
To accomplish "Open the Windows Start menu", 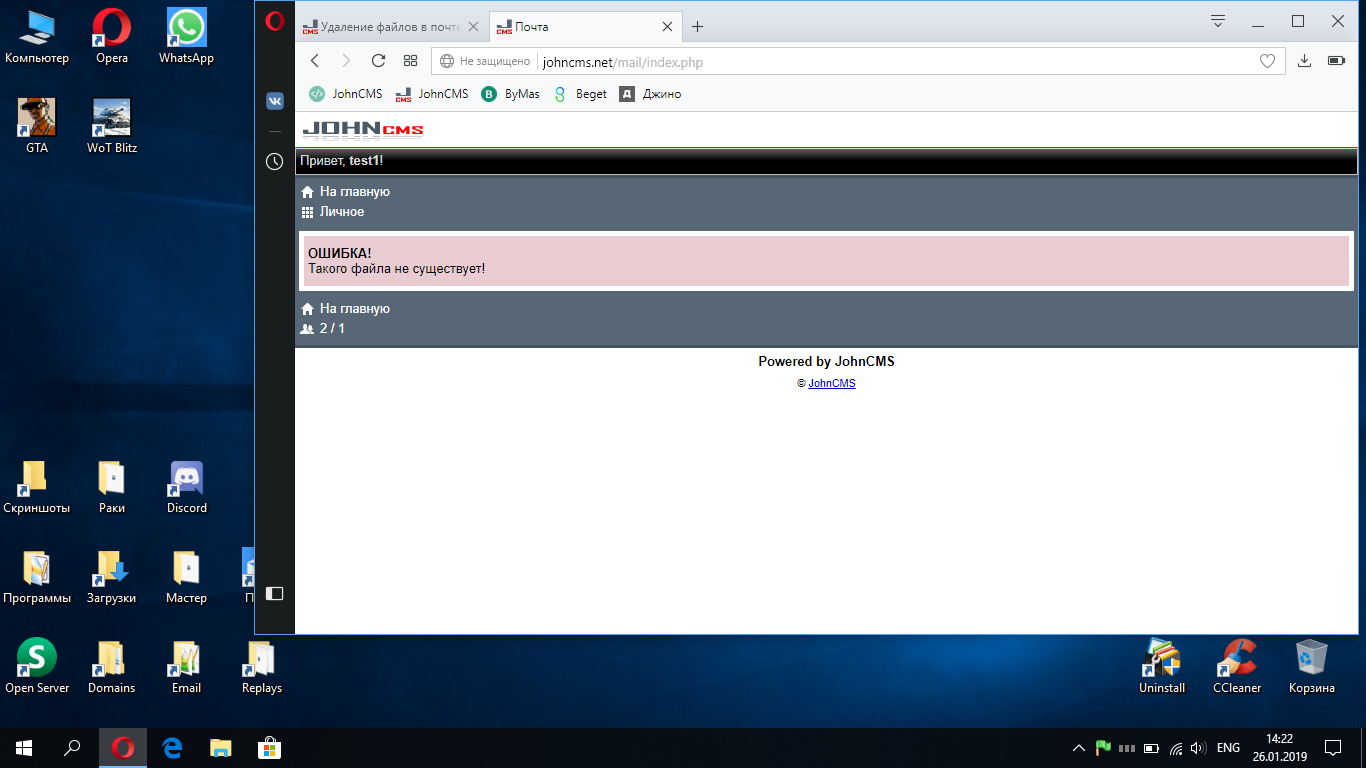I will pyautogui.click(x=24, y=748).
